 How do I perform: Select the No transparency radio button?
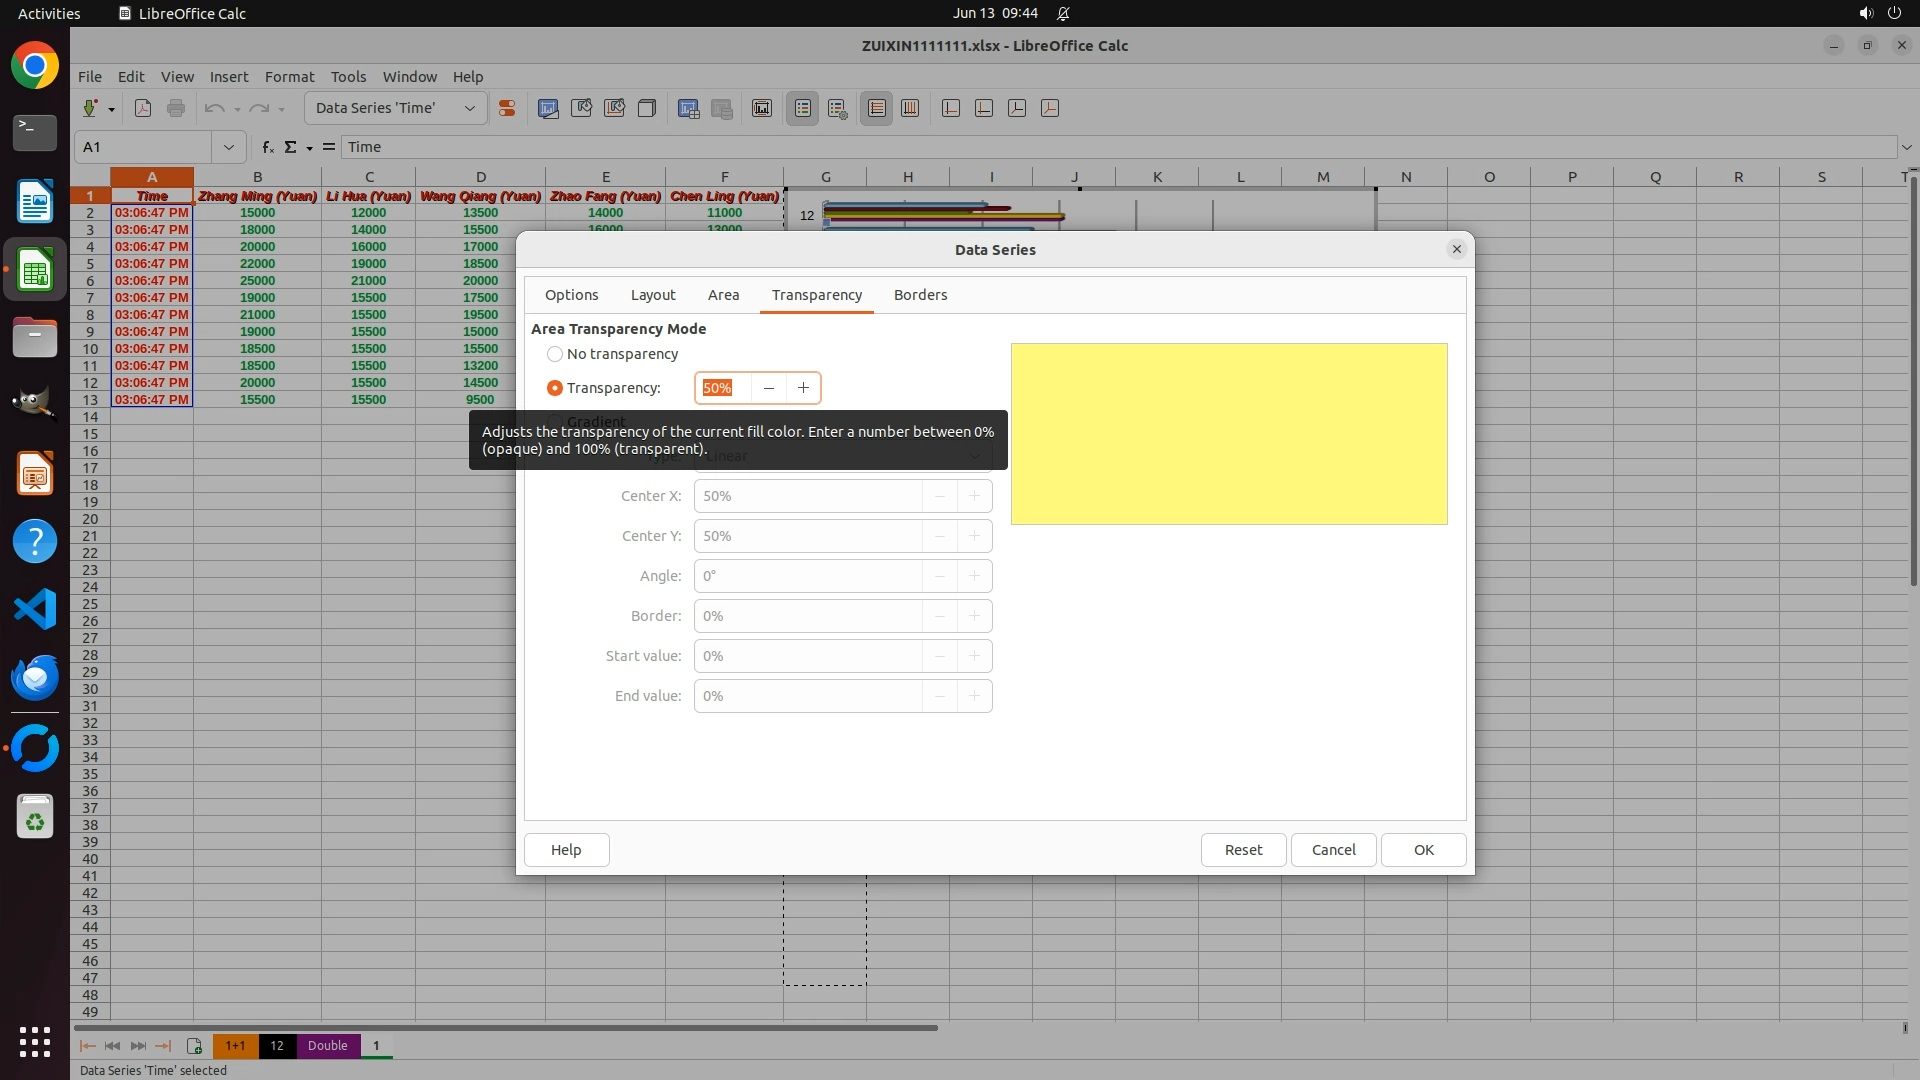coord(555,354)
